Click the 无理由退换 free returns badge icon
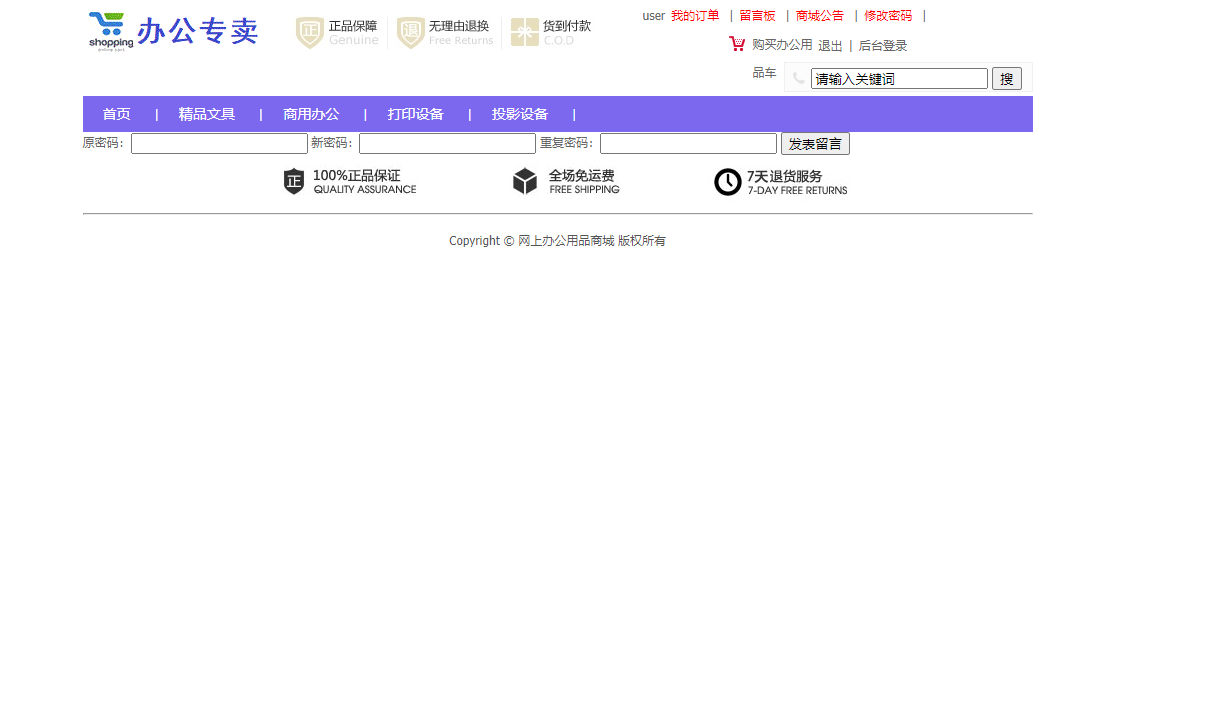 pos(410,32)
